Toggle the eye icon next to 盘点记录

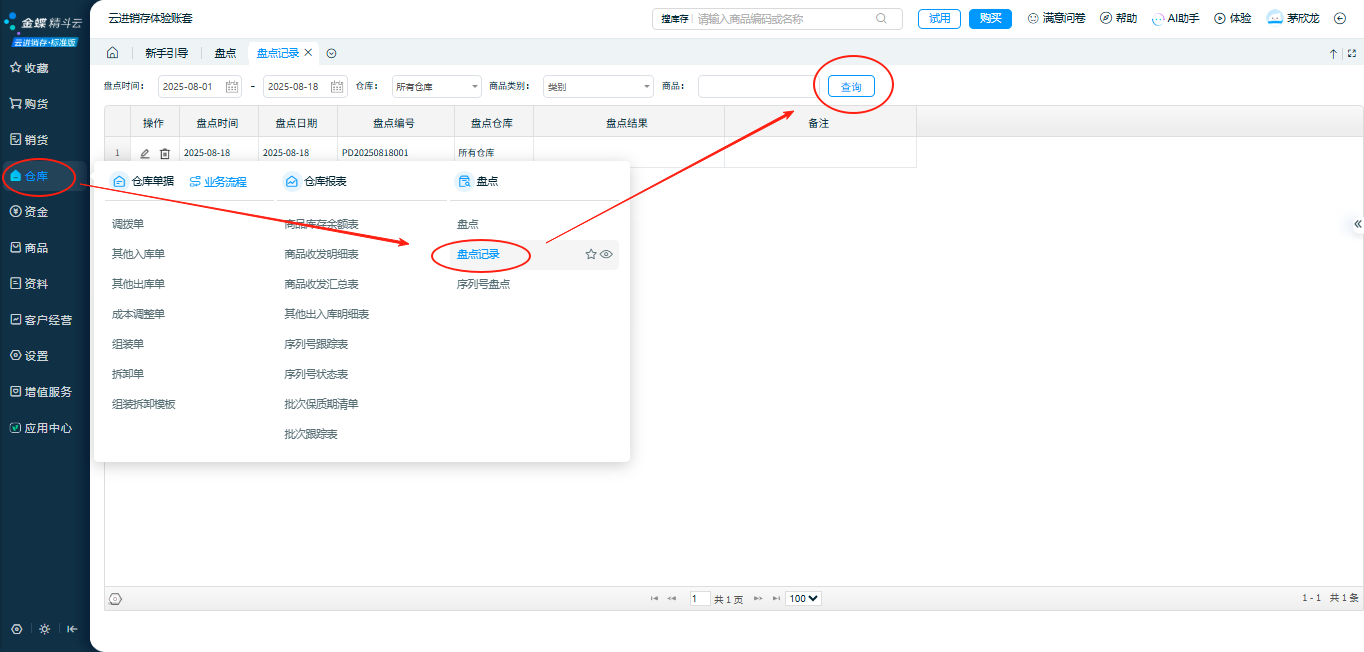[x=606, y=255]
